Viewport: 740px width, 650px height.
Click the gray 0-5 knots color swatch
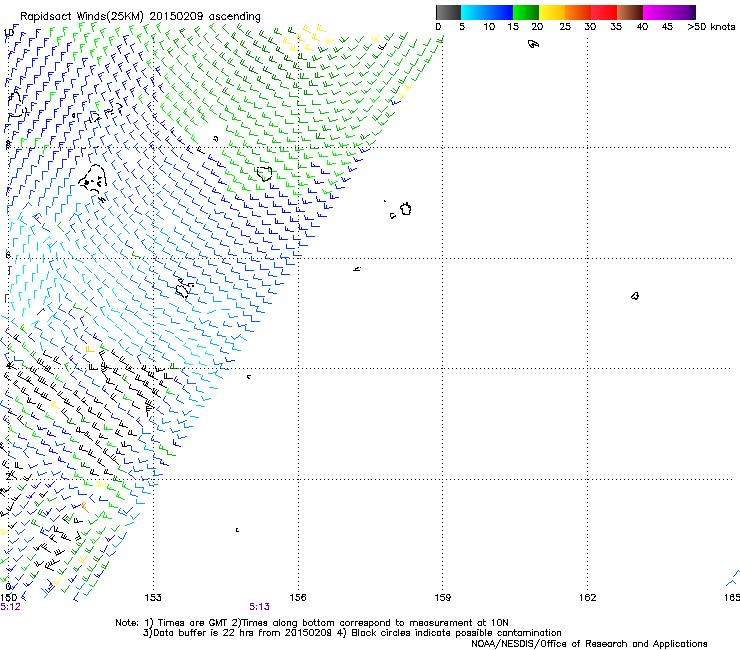tap(448, 12)
